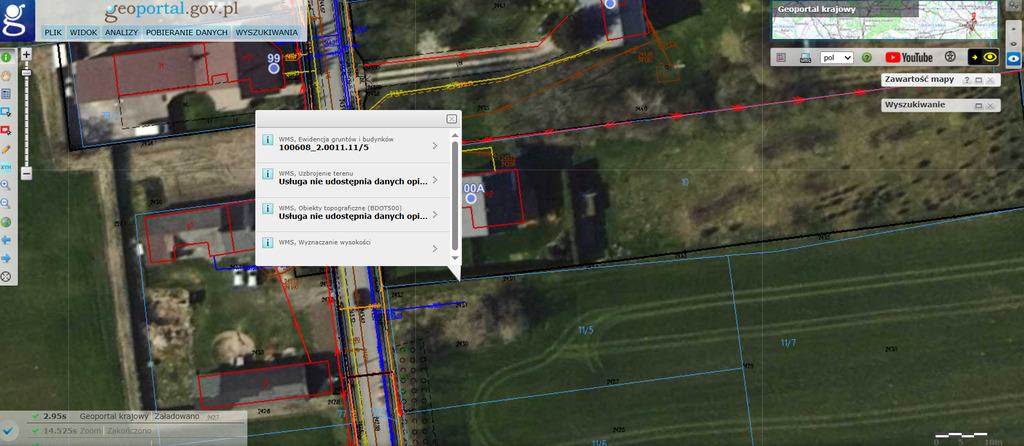Click the WYSZUKIWANIA menu button
Viewport: 1024px width, 446px height.
pyautogui.click(x=267, y=33)
